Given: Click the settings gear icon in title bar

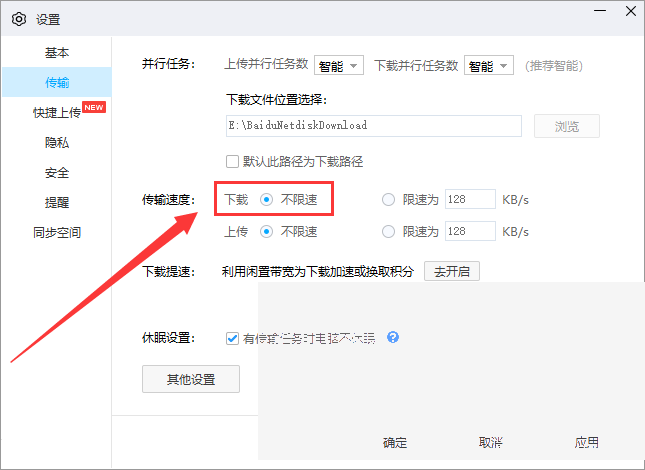Looking at the screenshot, I should click(x=19, y=19).
